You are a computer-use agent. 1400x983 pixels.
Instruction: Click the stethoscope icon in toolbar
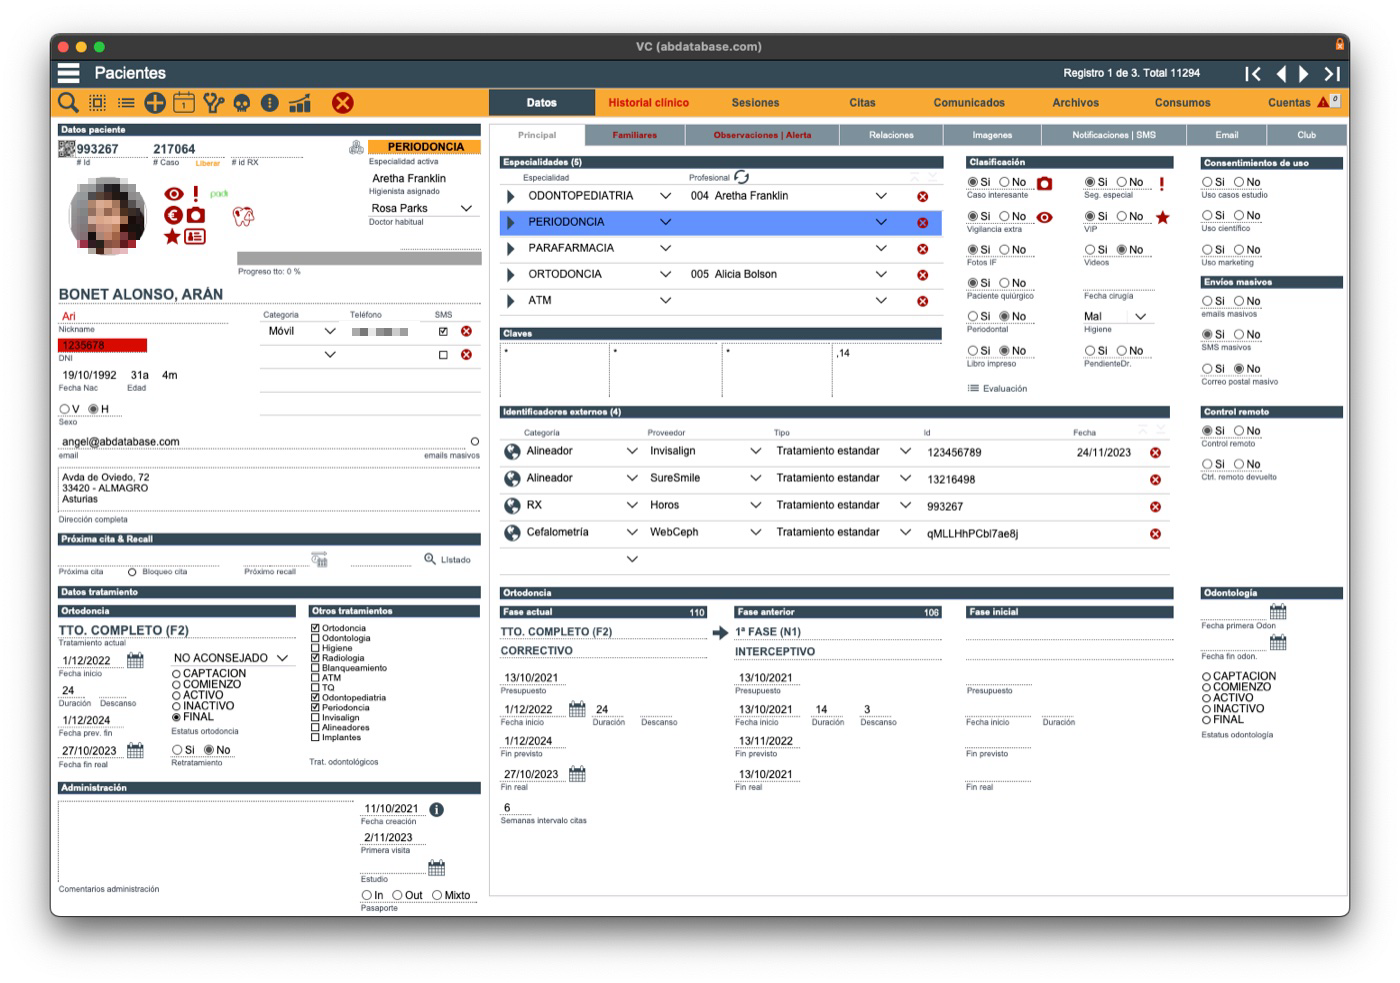(213, 103)
